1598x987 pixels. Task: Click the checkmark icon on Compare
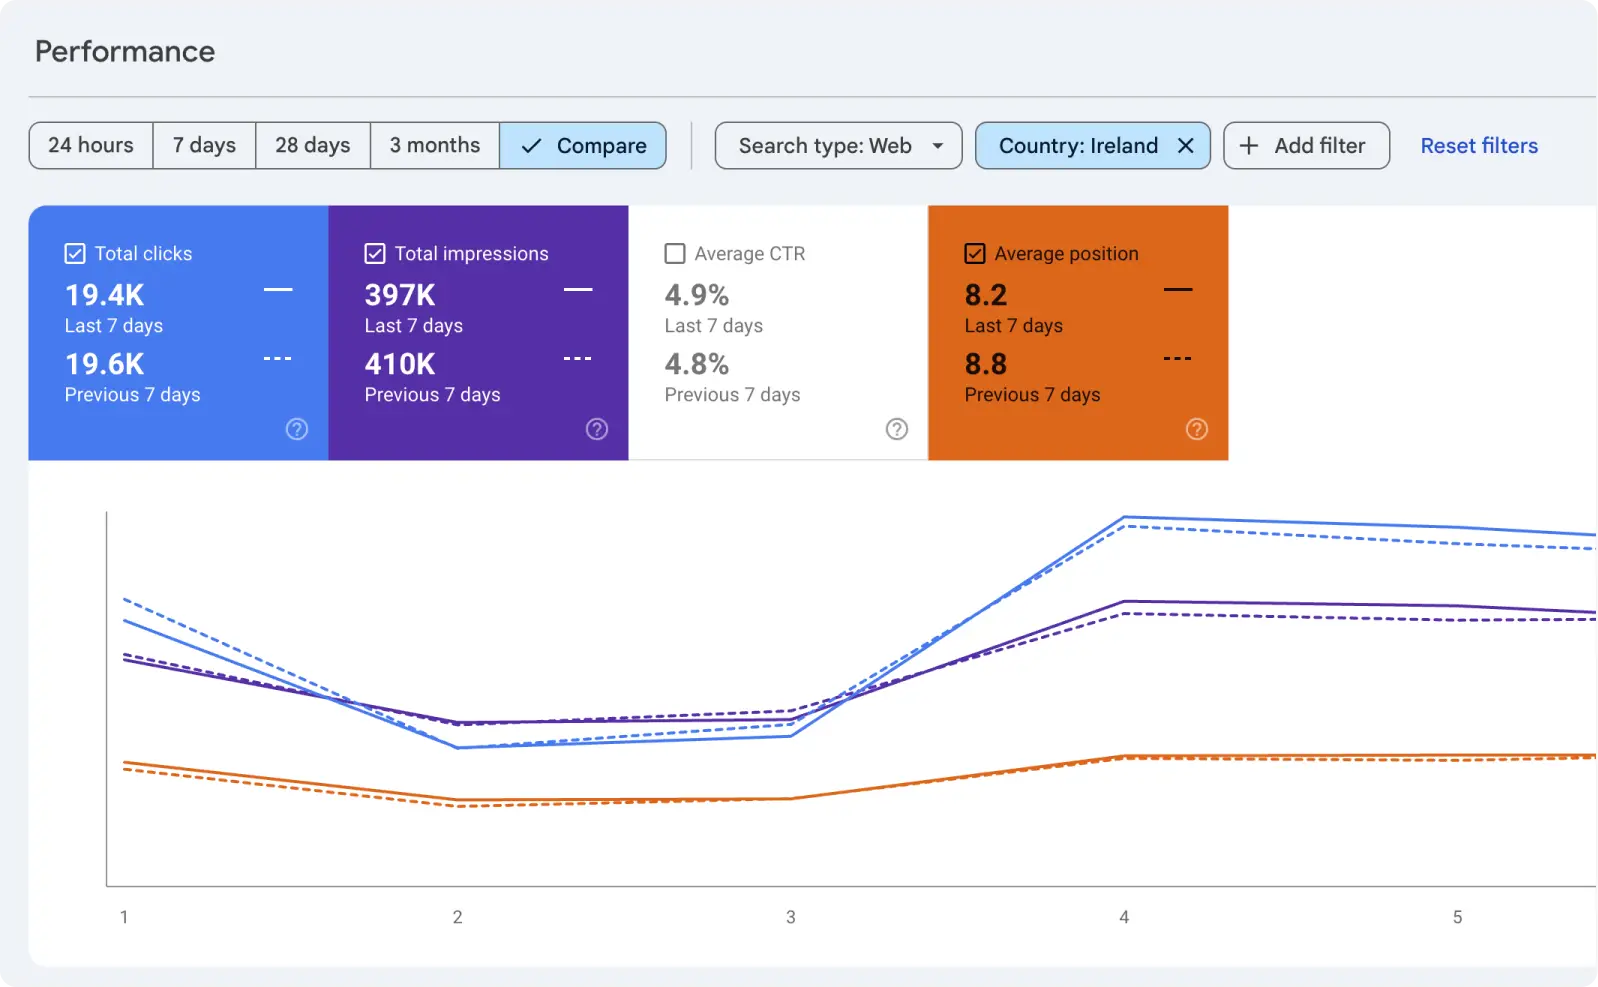pos(531,146)
